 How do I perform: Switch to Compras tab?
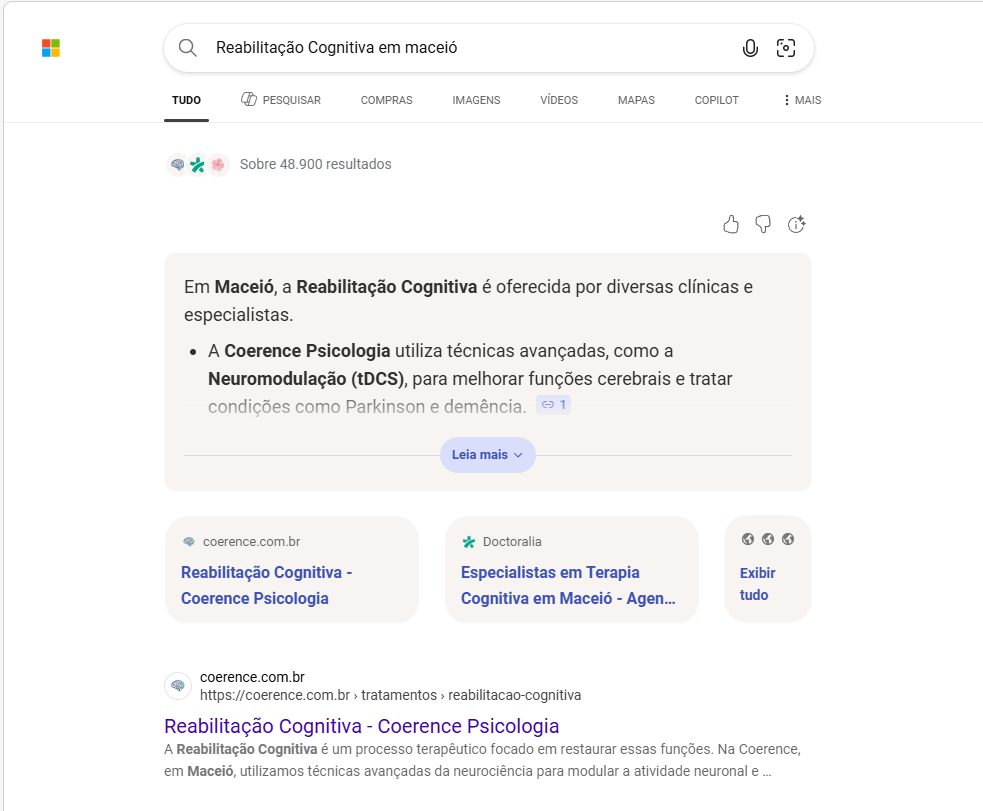(386, 100)
